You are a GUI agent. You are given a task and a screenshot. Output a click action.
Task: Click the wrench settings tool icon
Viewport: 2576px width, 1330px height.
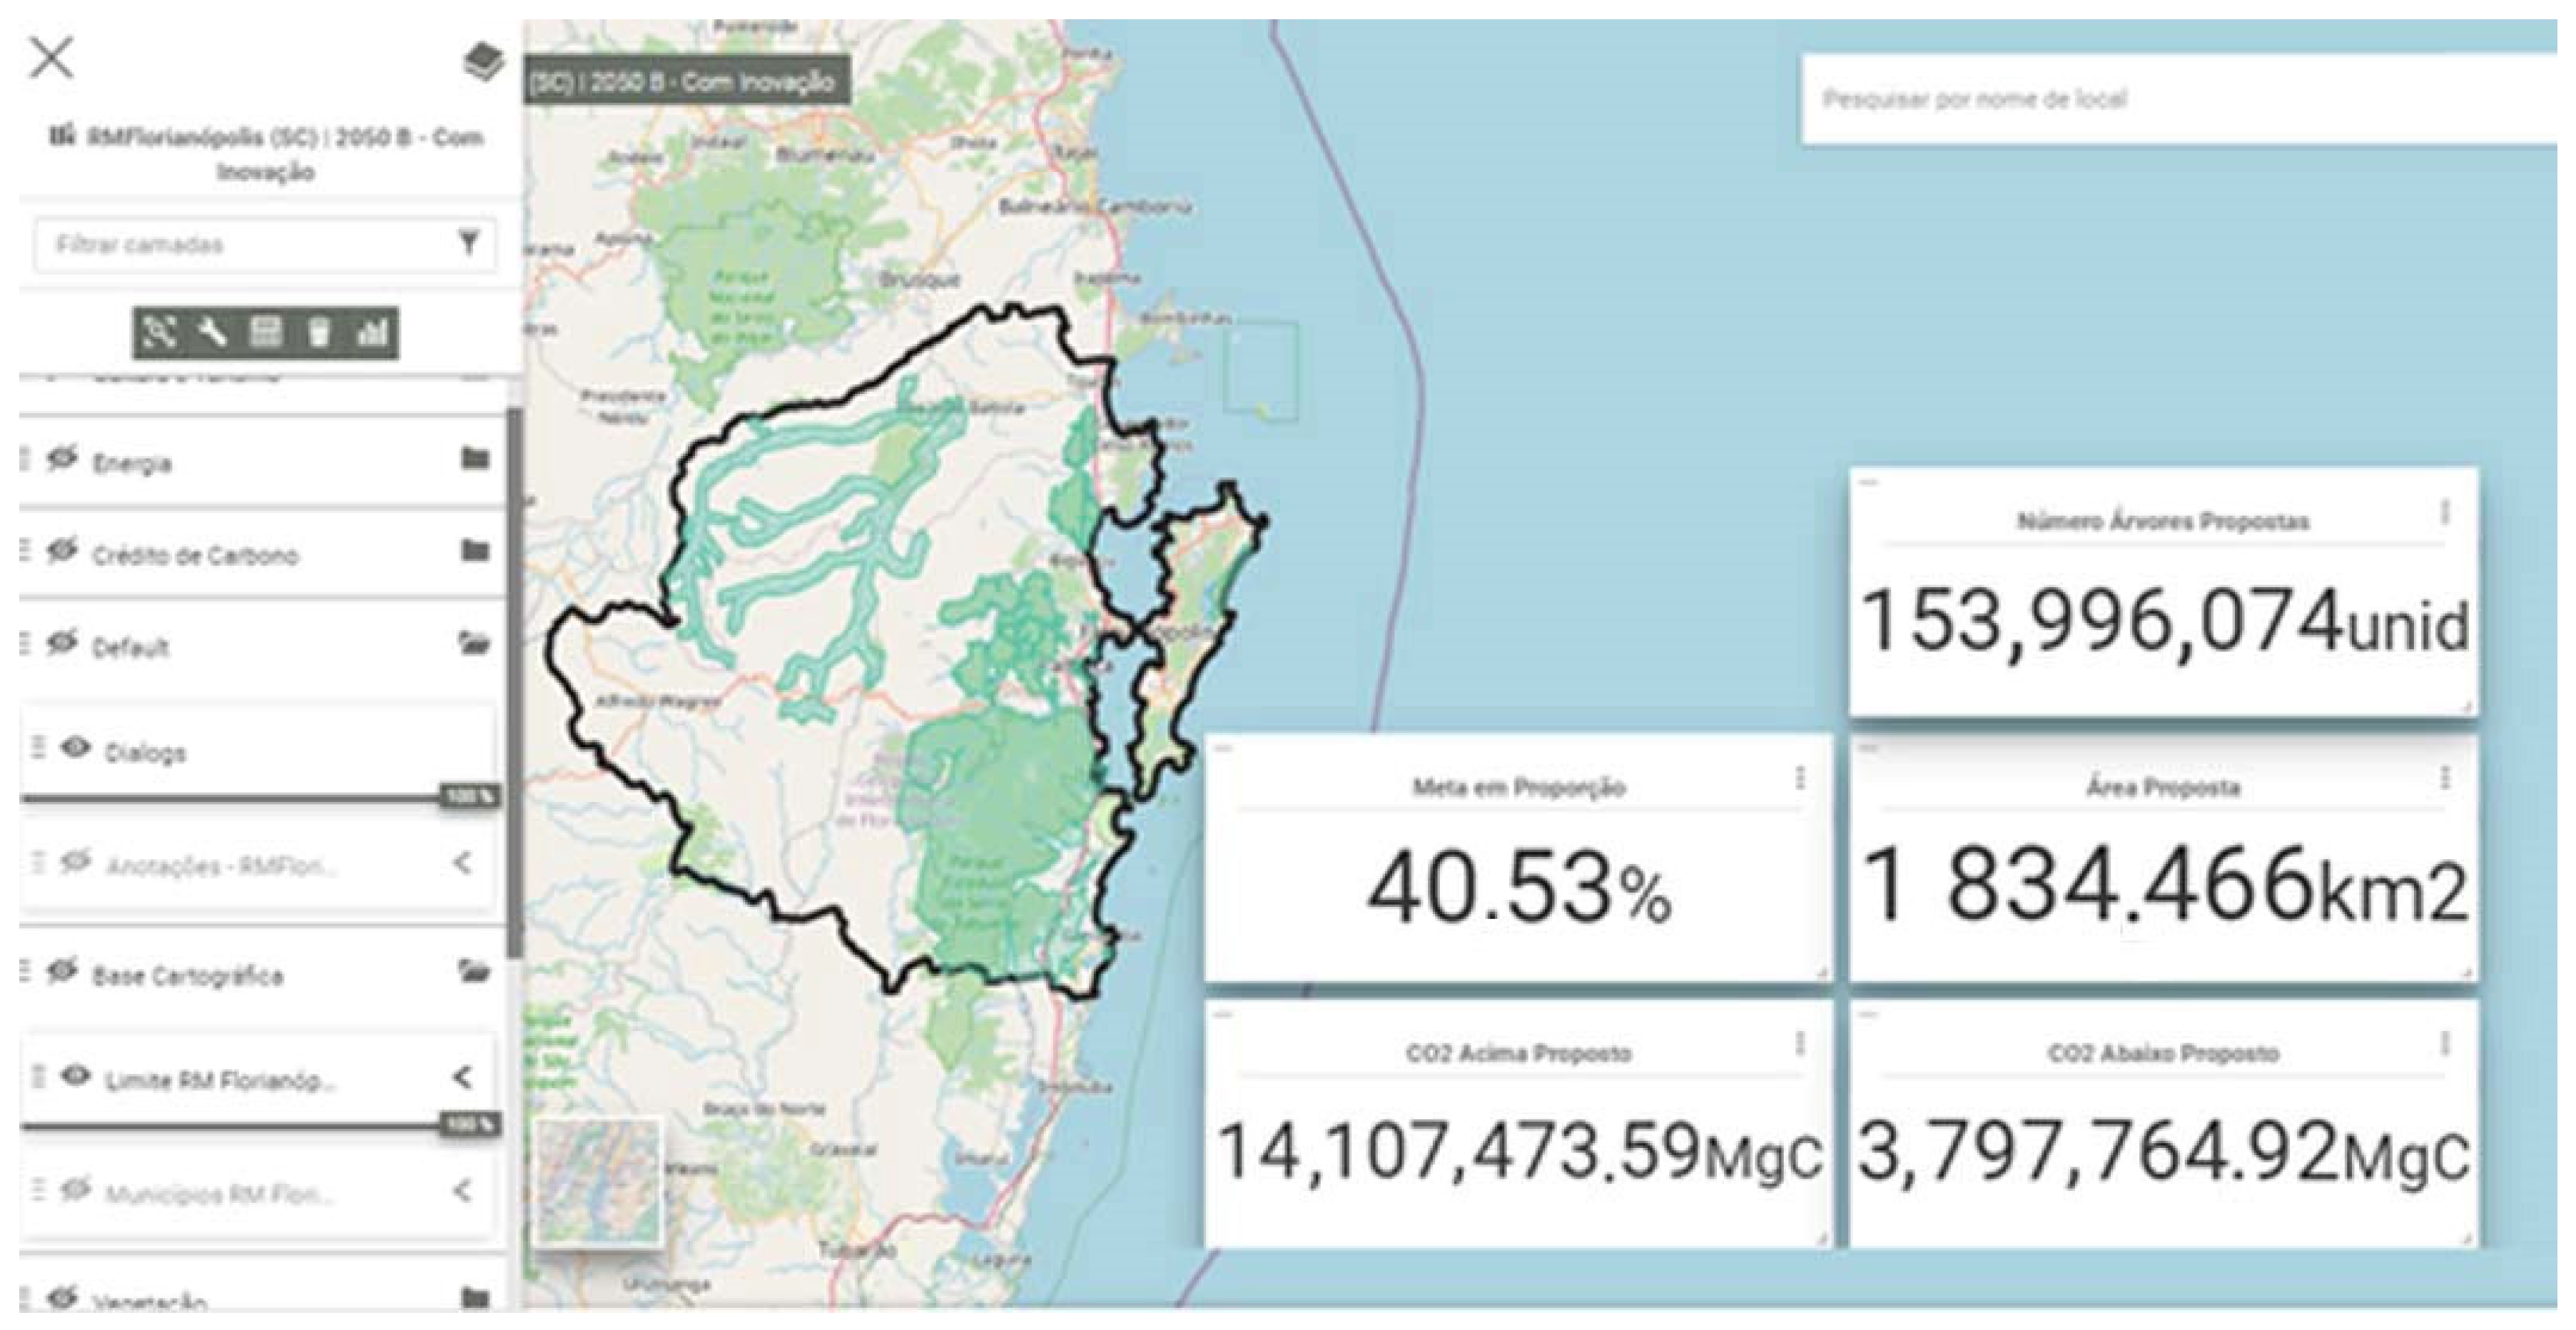(x=213, y=332)
